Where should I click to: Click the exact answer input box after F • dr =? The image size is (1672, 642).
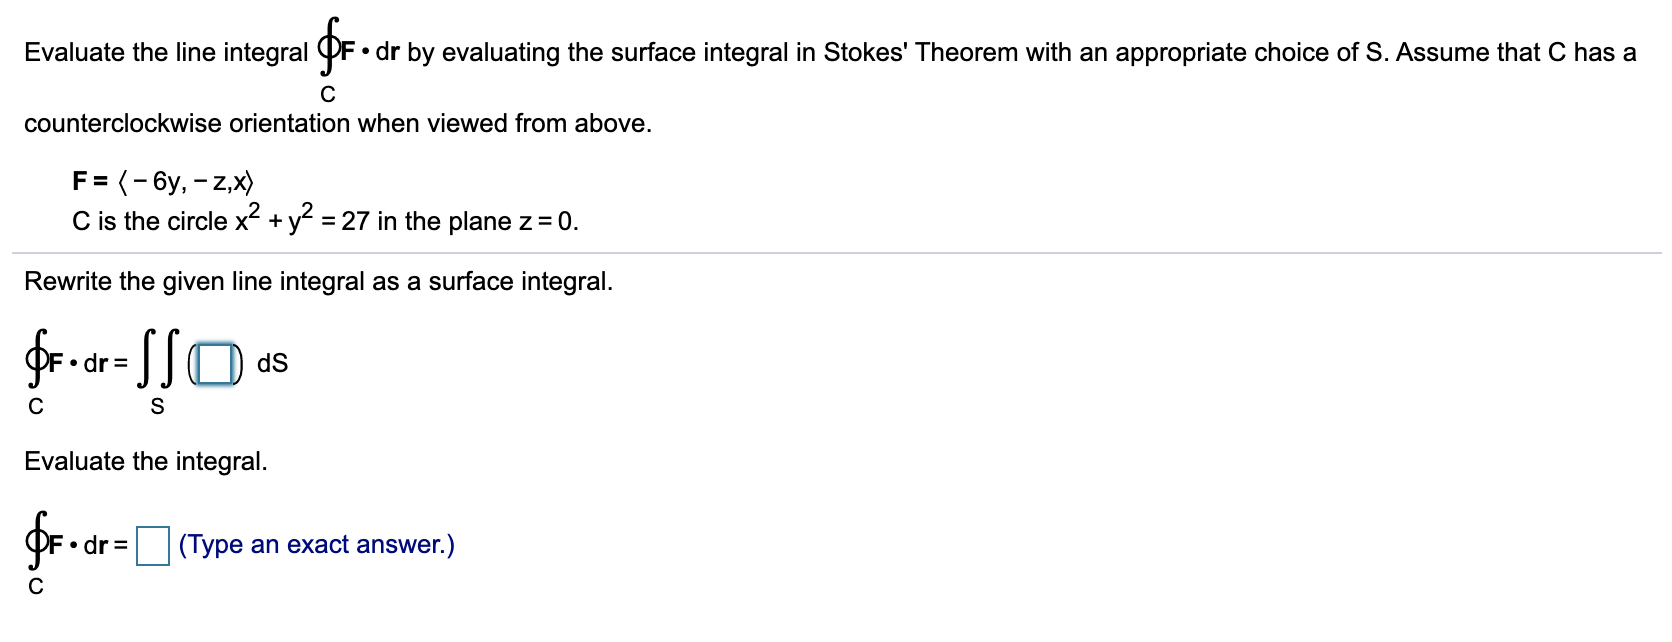152,546
